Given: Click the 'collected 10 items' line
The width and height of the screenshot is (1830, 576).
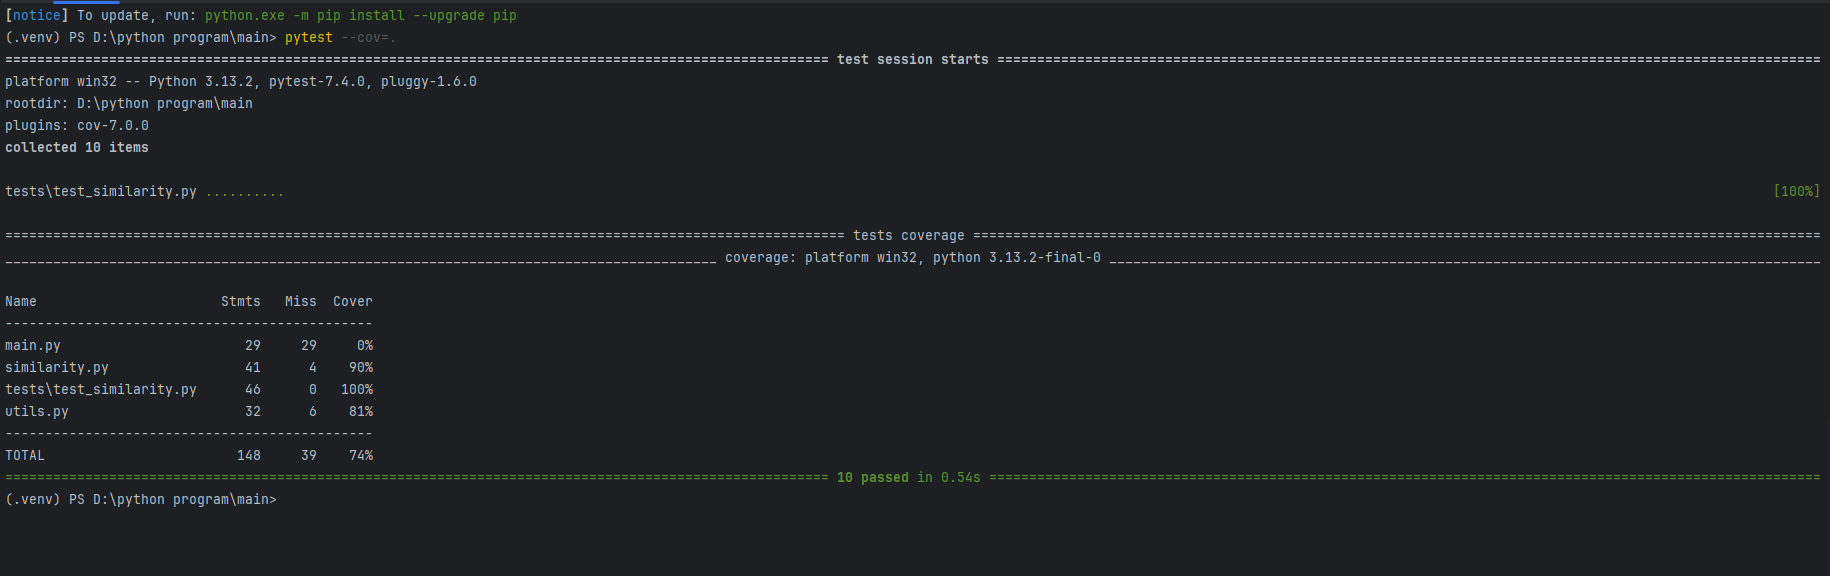Looking at the screenshot, I should pyautogui.click(x=77, y=147).
